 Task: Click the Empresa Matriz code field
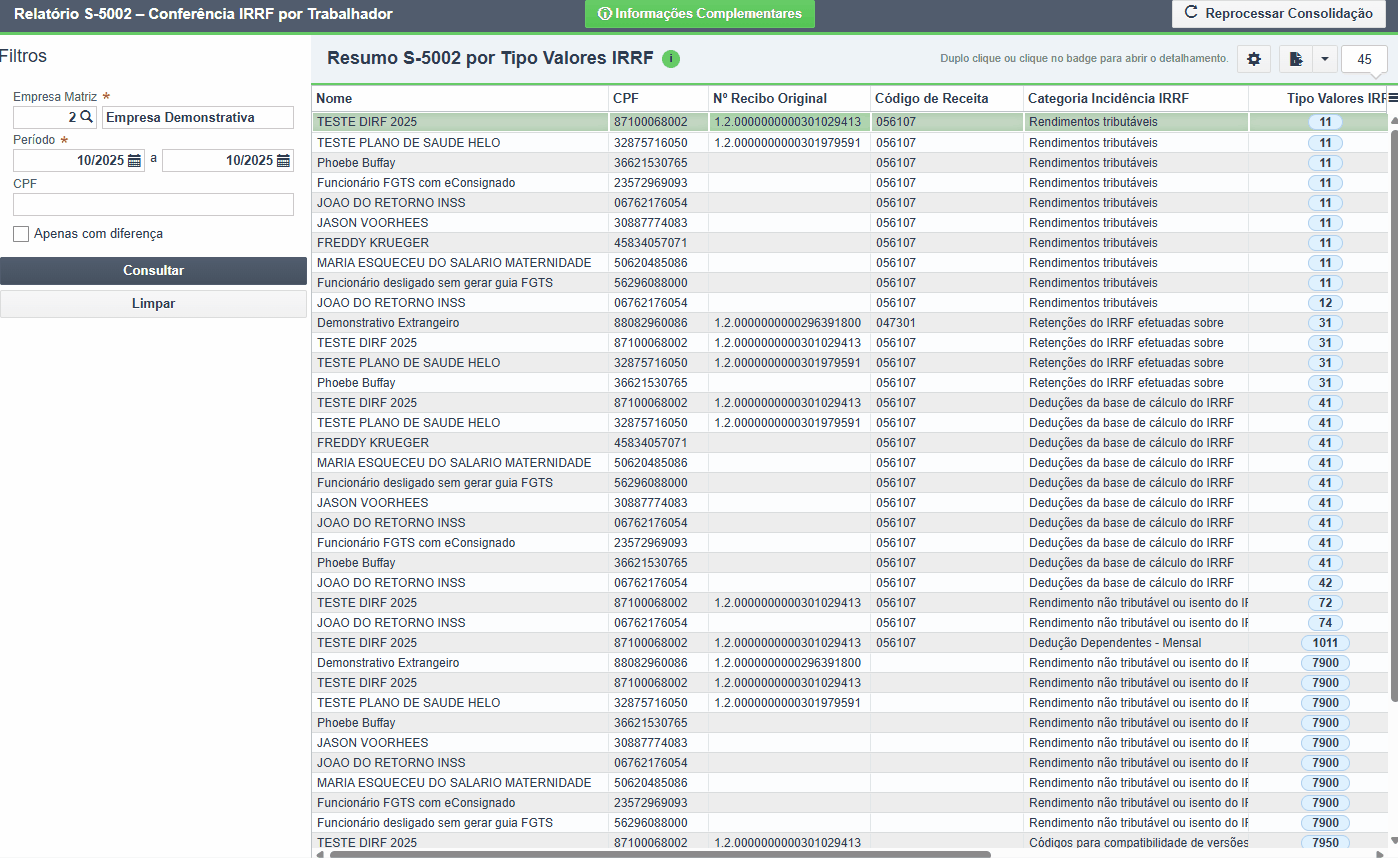pyautogui.click(x=46, y=117)
